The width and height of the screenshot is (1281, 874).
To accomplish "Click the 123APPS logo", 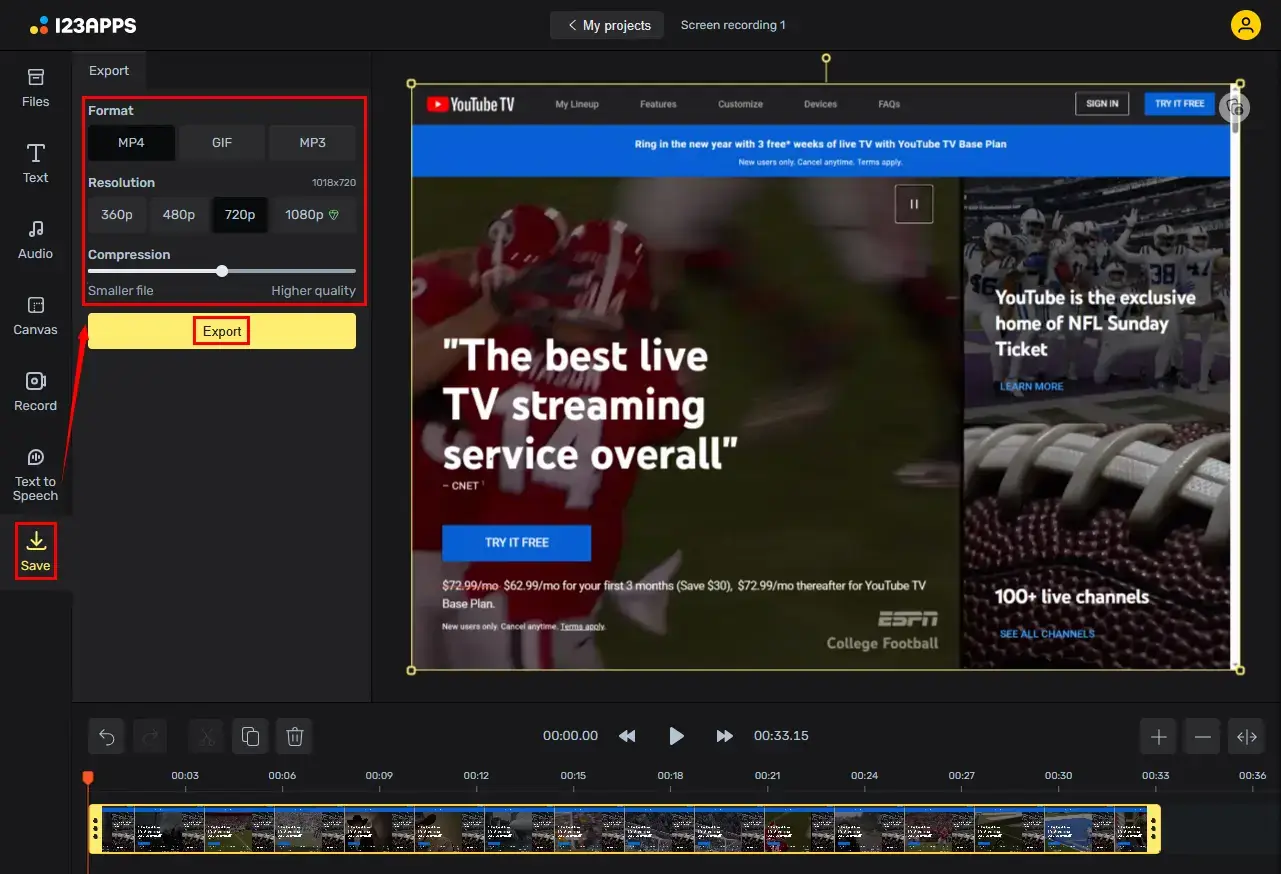I will [83, 25].
